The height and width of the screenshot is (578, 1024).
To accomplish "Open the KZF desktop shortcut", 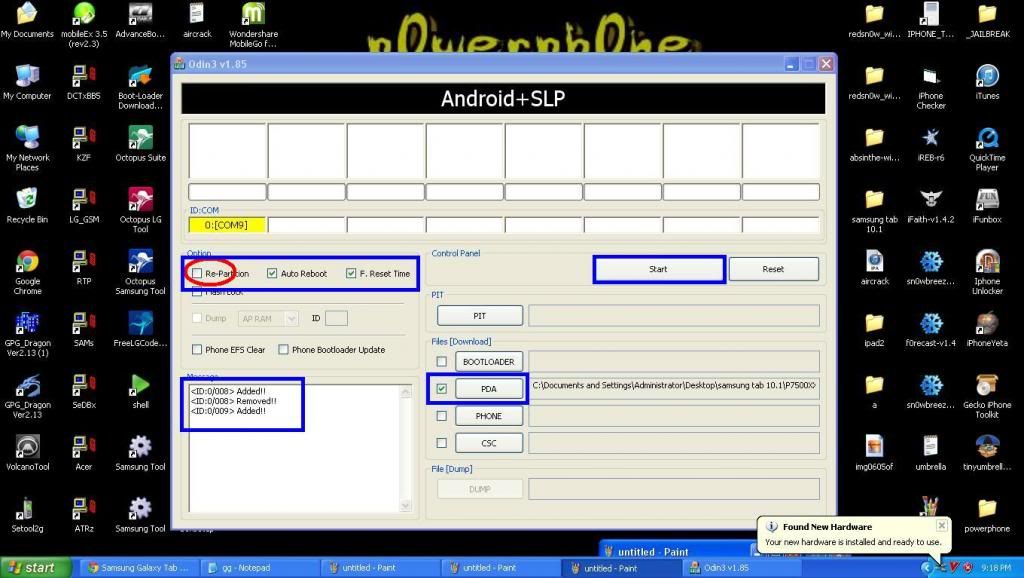I will [84, 144].
